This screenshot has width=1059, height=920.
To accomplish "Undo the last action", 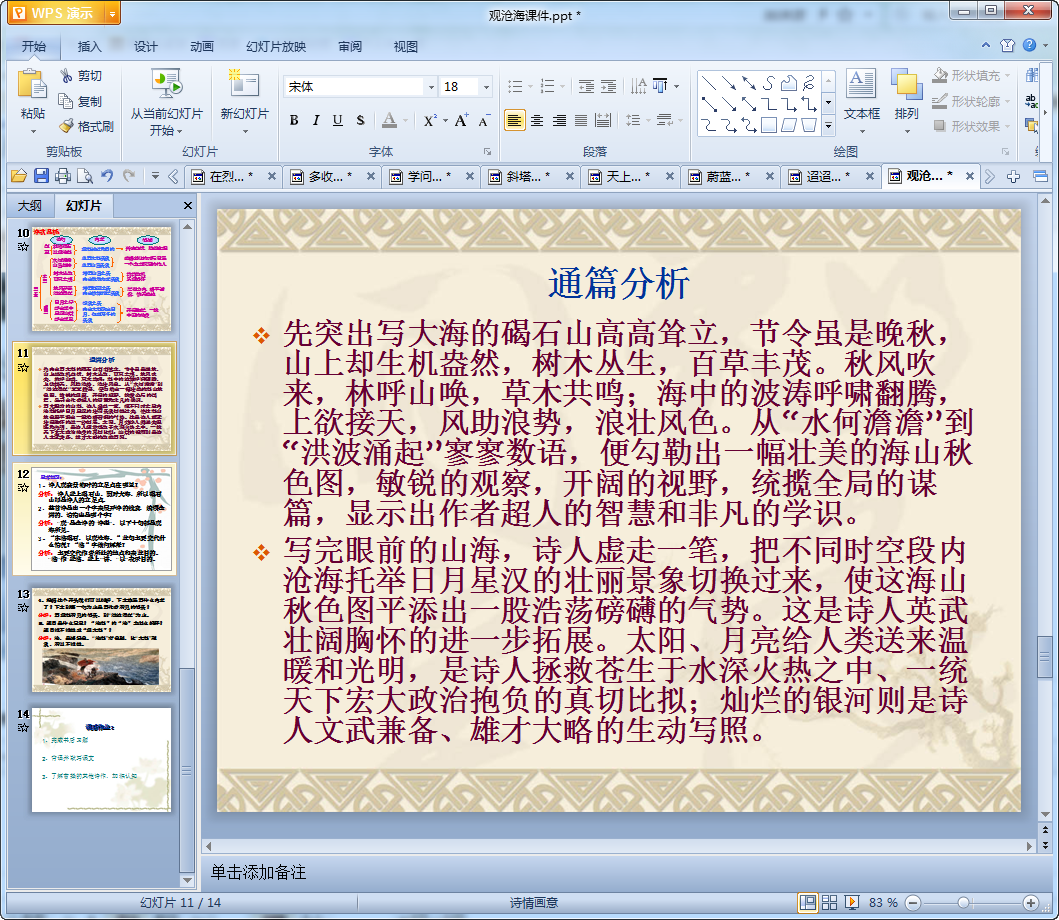I will pyautogui.click(x=107, y=176).
